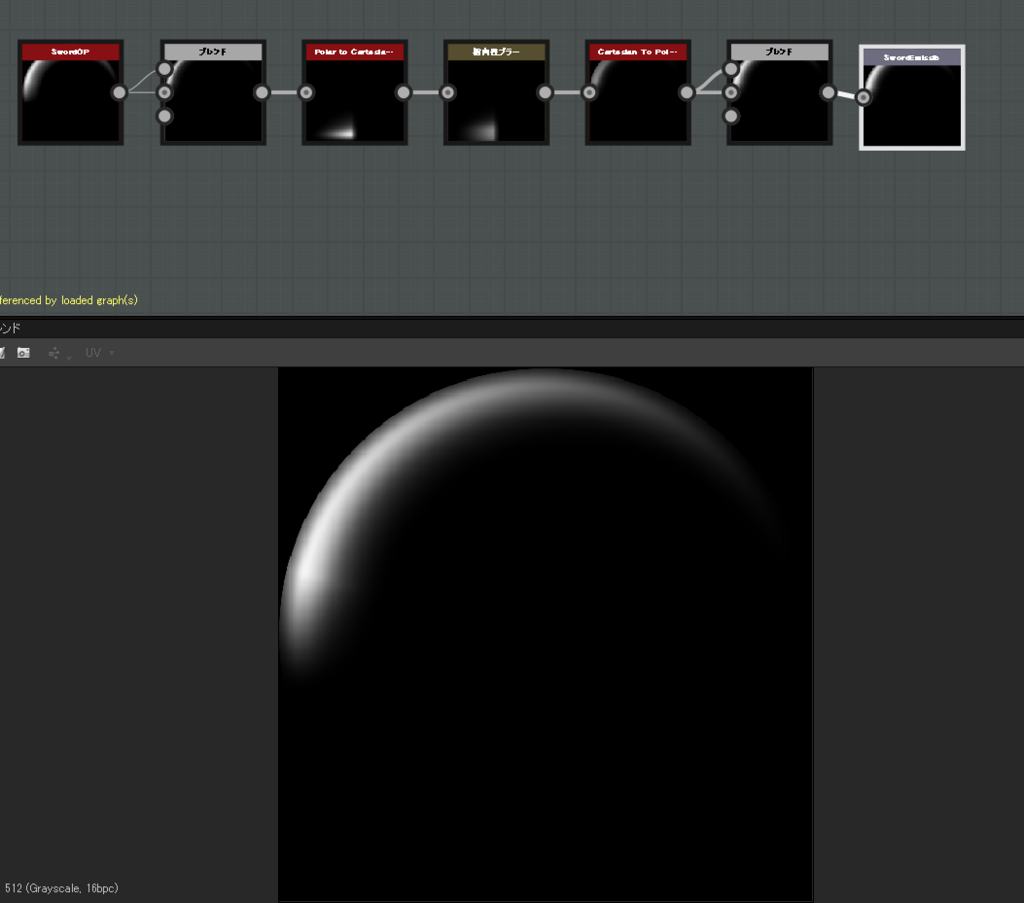Save the 2D view image with camera icon
This screenshot has height=903, width=1024.
(24, 353)
